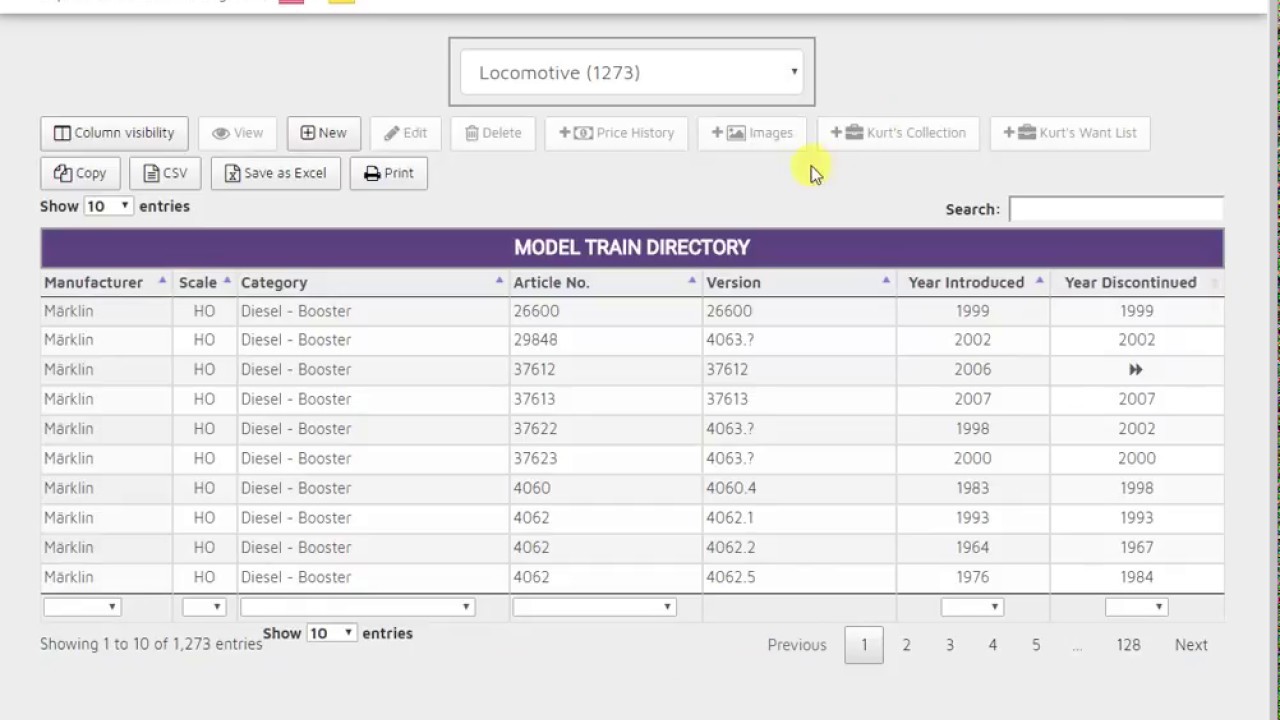Go to Next page
The width and height of the screenshot is (1280, 720).
(x=1191, y=645)
